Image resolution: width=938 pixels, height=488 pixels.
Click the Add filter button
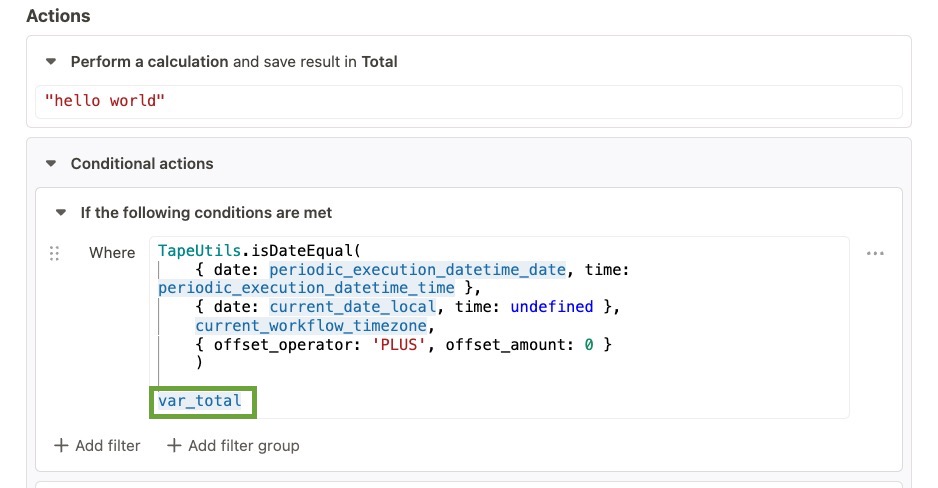click(97, 446)
